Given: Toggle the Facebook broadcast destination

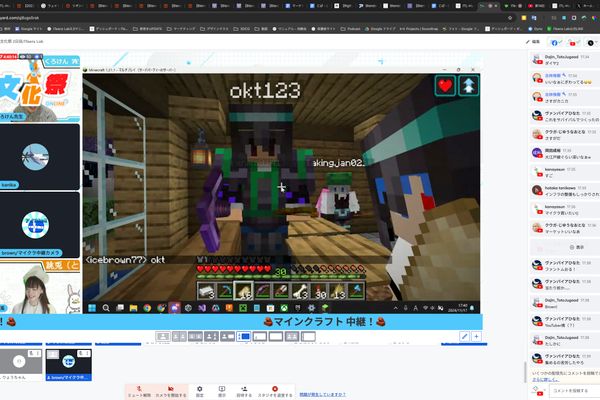Looking at the screenshot, I should coord(556,42).
